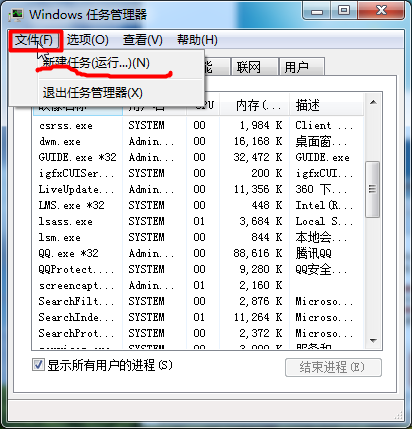Close the Task Manager window
This screenshot has width=412, height=429.
tap(382, 11)
